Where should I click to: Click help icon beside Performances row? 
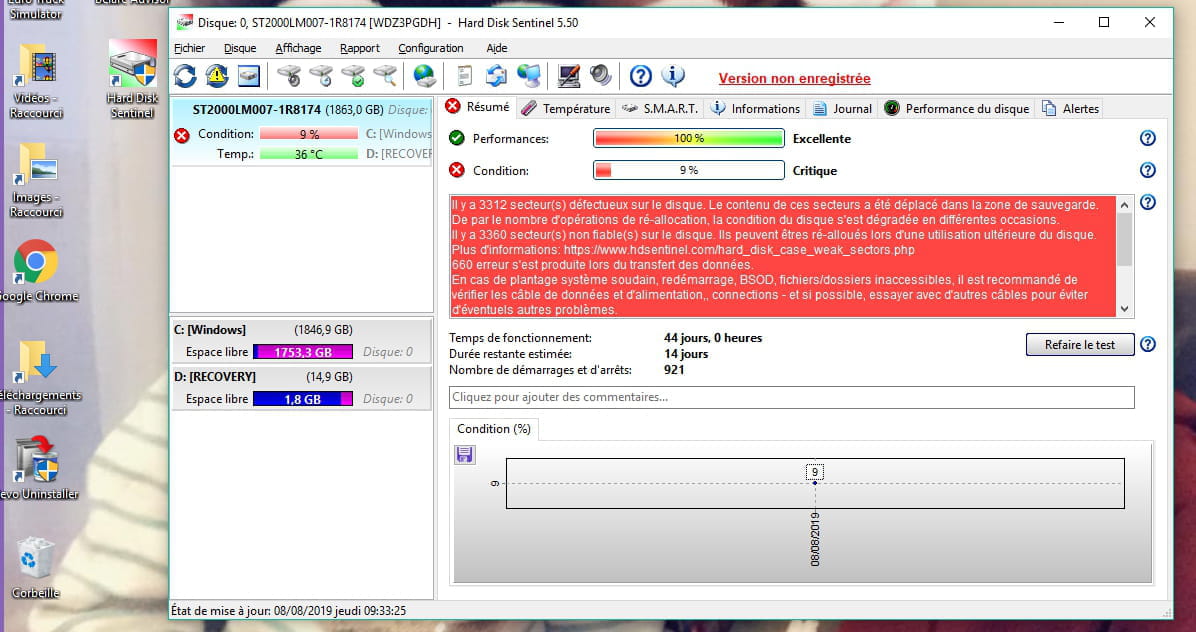[1147, 138]
